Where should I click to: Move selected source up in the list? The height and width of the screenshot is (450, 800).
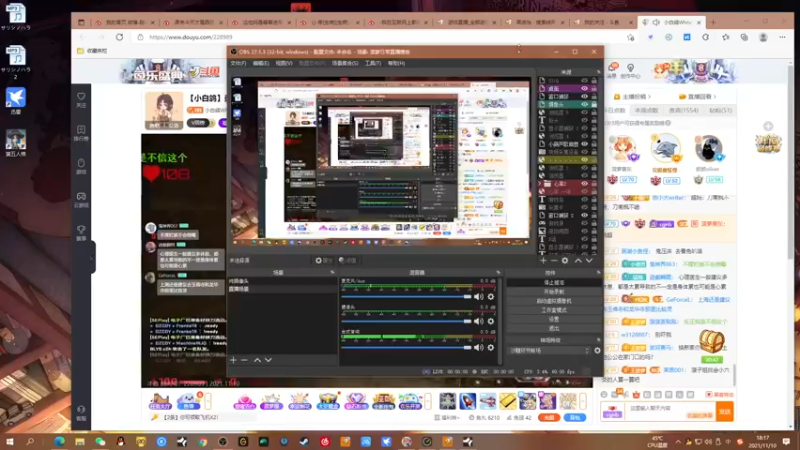578,260
